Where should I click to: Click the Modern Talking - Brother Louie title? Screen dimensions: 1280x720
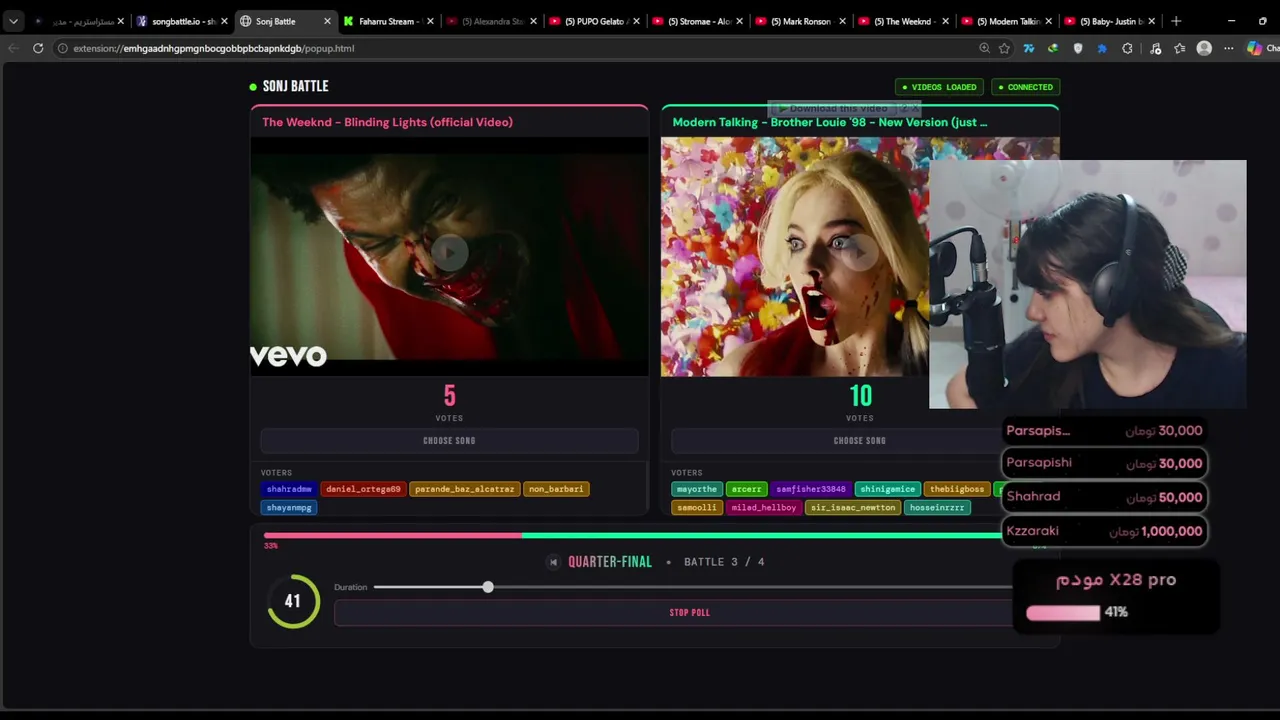click(830, 122)
